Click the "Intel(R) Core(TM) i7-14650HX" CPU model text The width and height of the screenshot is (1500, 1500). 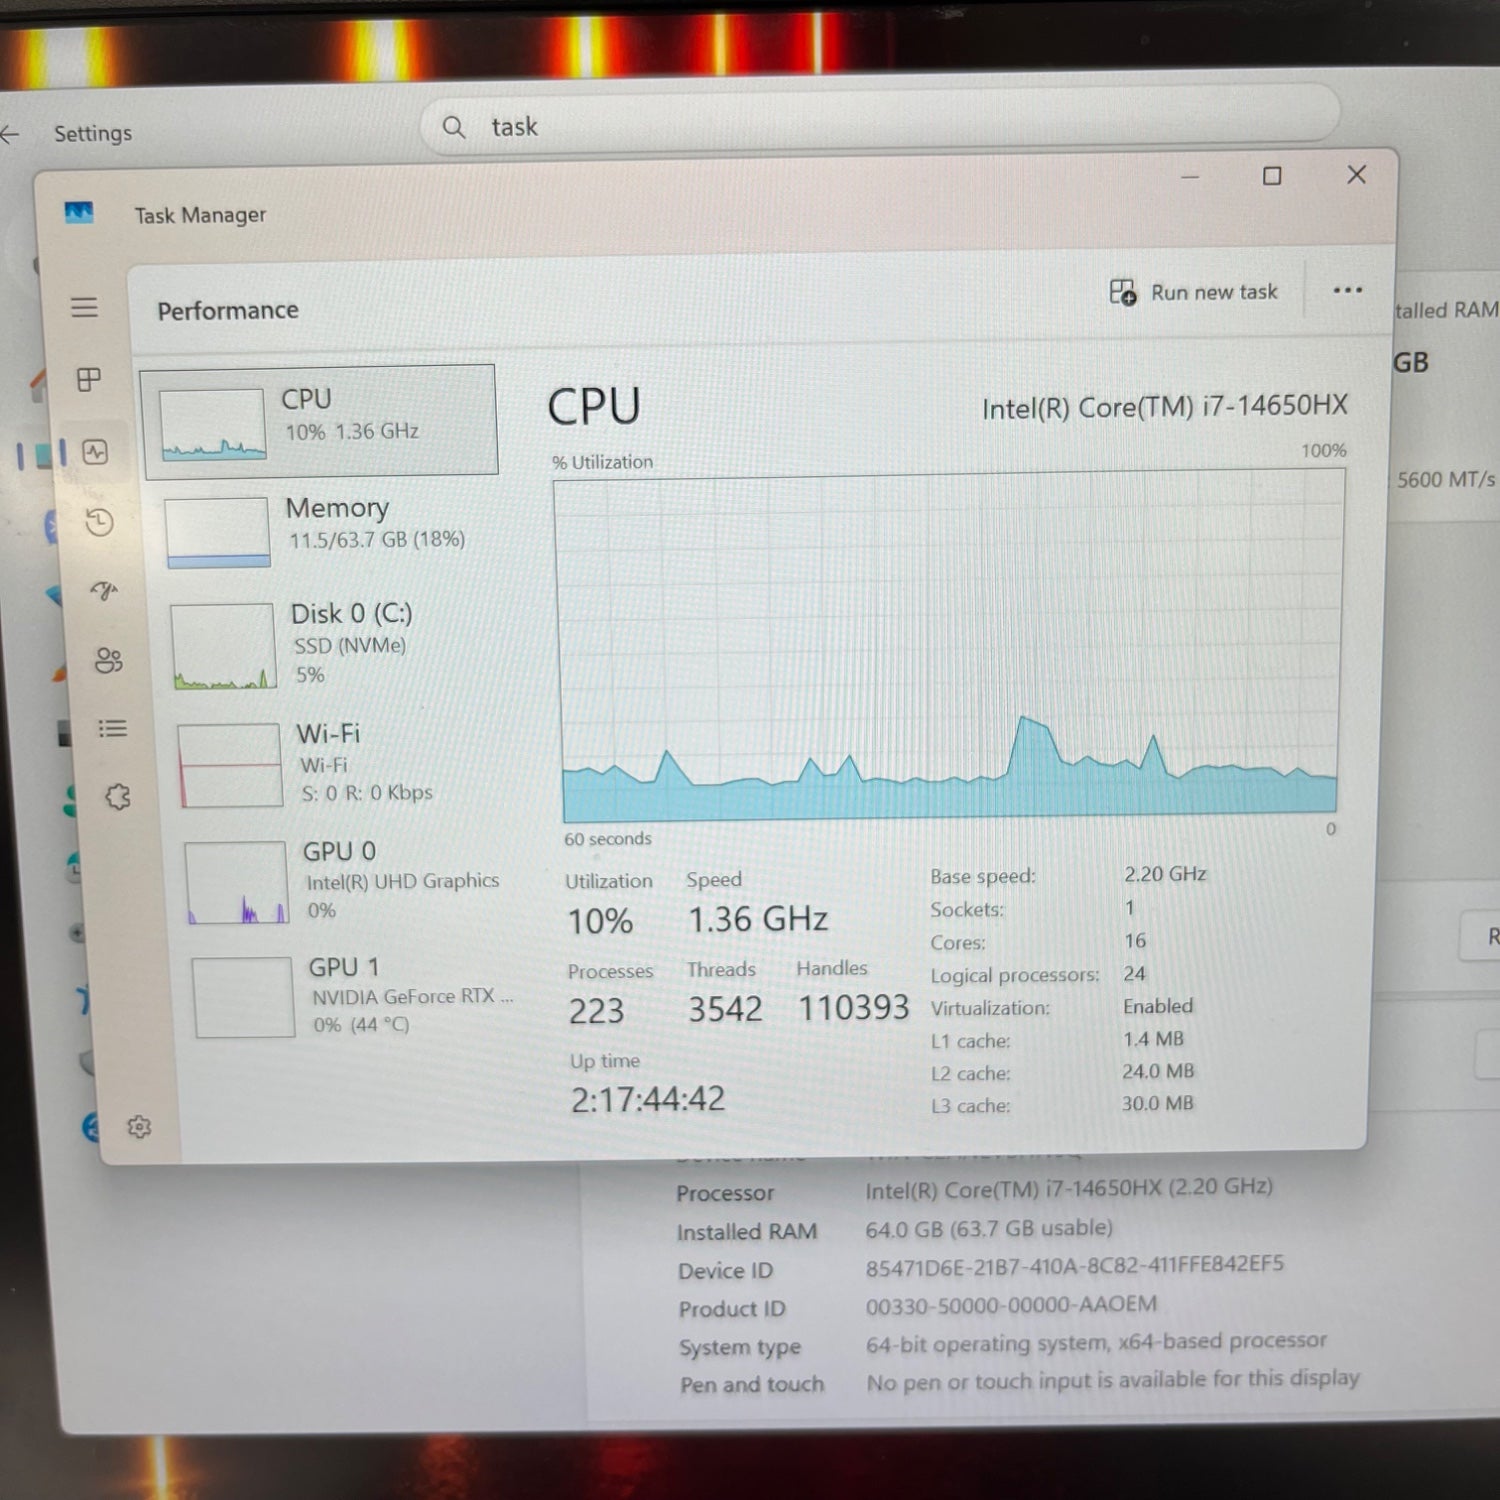tap(1165, 406)
